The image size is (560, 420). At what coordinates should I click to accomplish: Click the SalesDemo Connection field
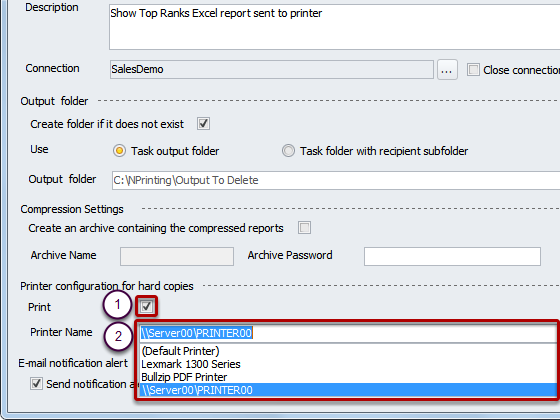click(271, 69)
